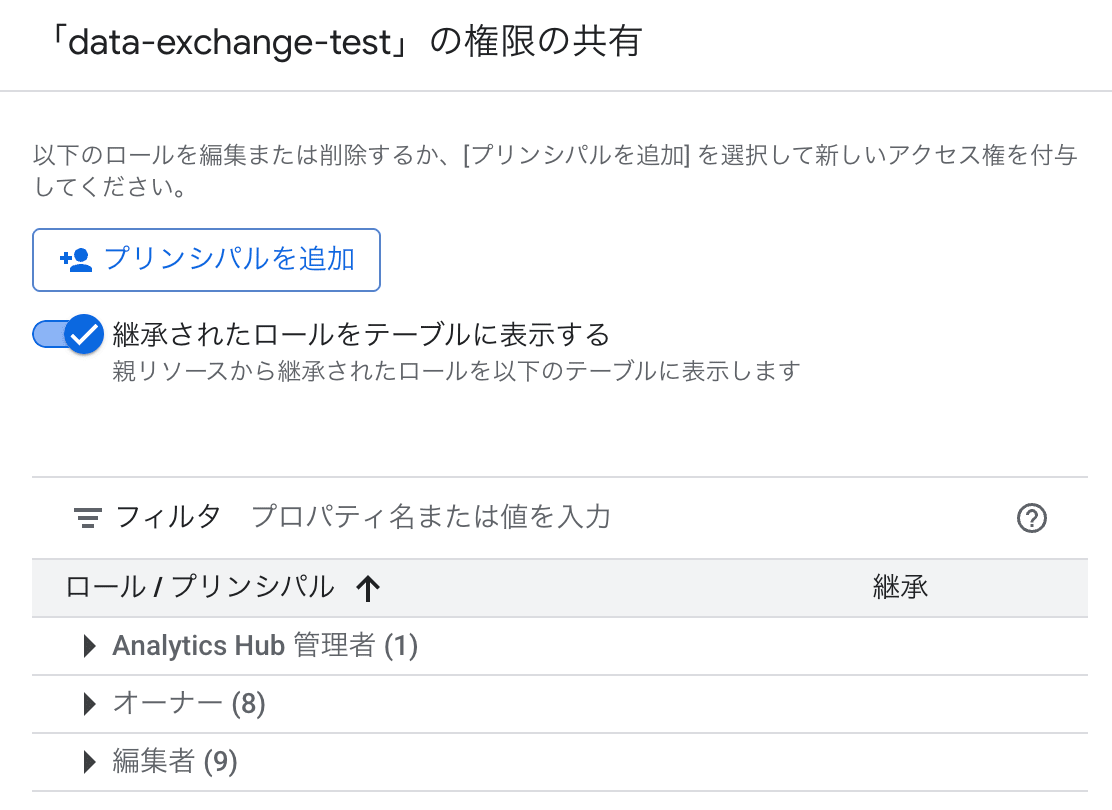
Task: Click the disclosure triangle next to 編集者
Action: tap(88, 762)
